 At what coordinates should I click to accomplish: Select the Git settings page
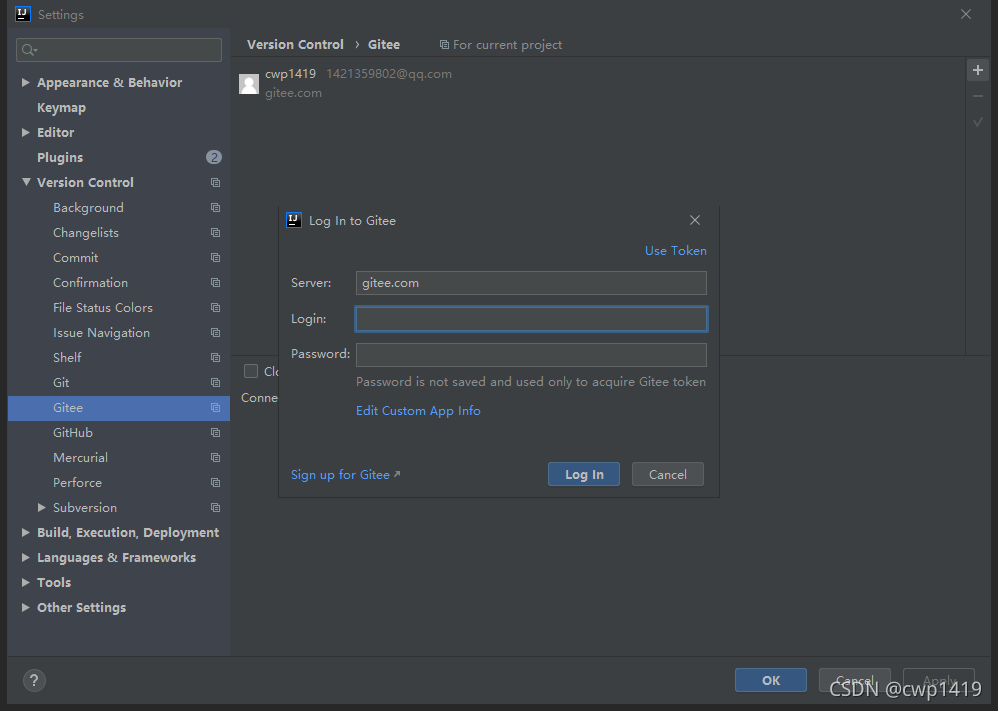click(x=61, y=383)
